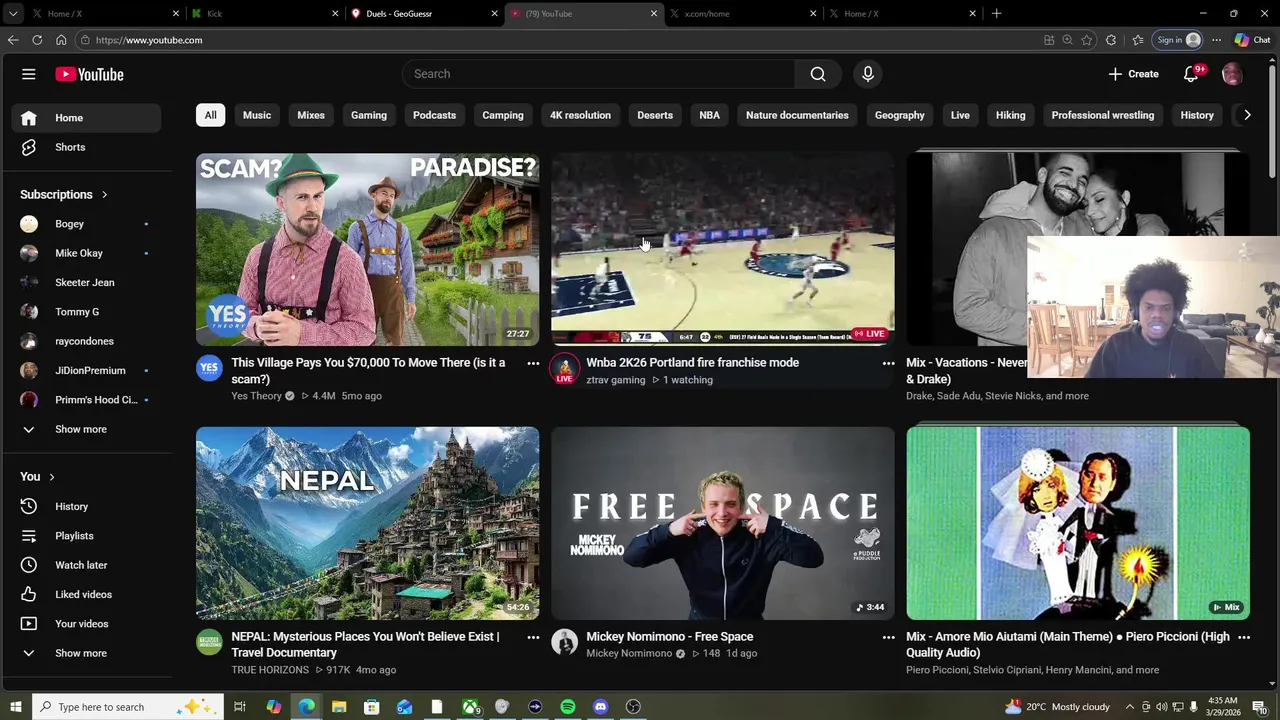The image size is (1280, 720).
Task: Click the browser Sign in button
Action: click(x=1178, y=40)
